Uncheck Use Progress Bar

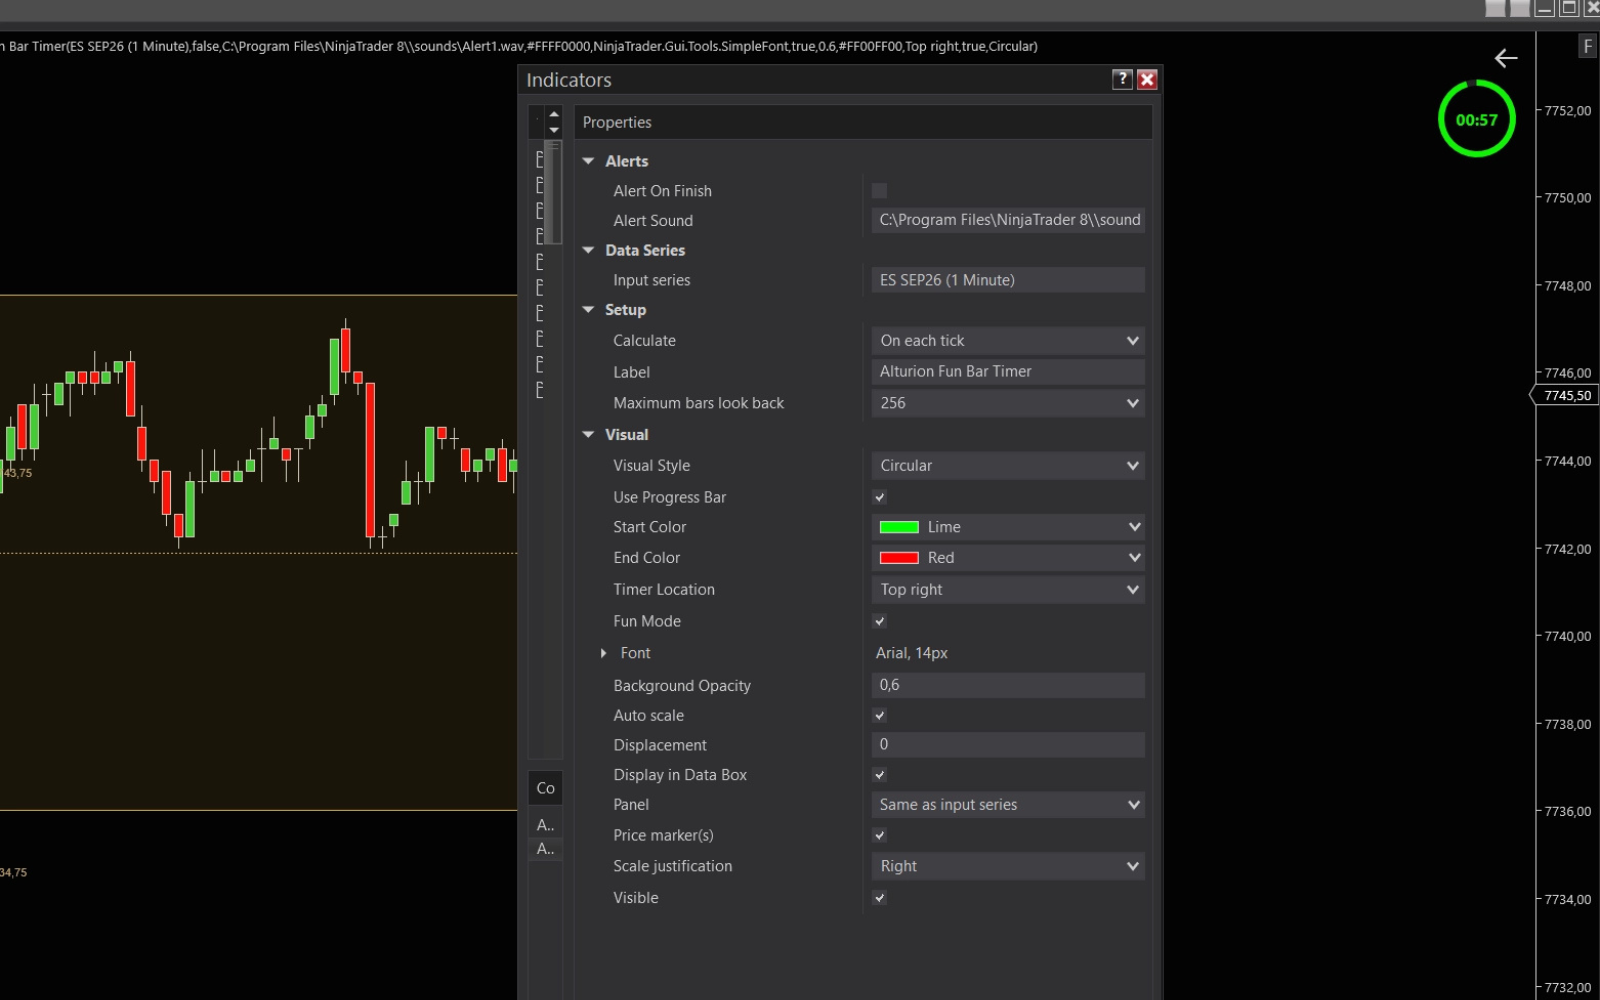point(880,497)
